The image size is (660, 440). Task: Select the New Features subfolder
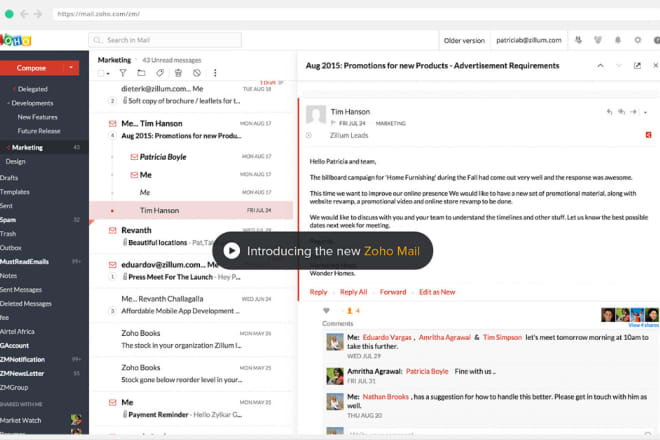tap(37, 117)
